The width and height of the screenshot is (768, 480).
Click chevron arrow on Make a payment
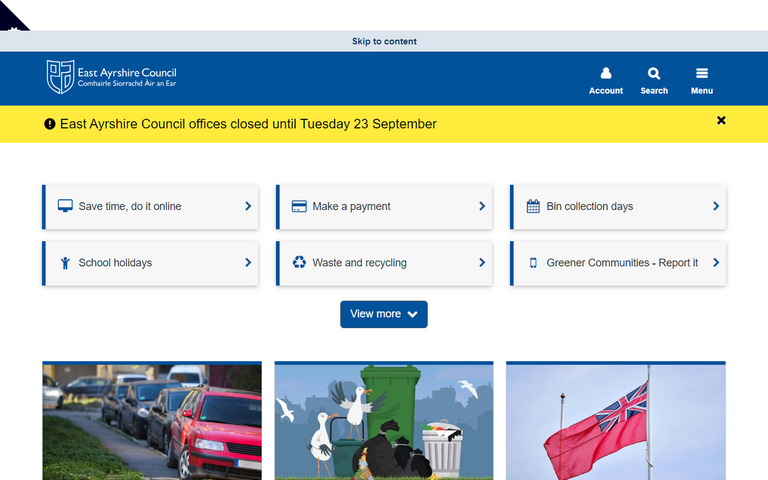click(x=482, y=206)
